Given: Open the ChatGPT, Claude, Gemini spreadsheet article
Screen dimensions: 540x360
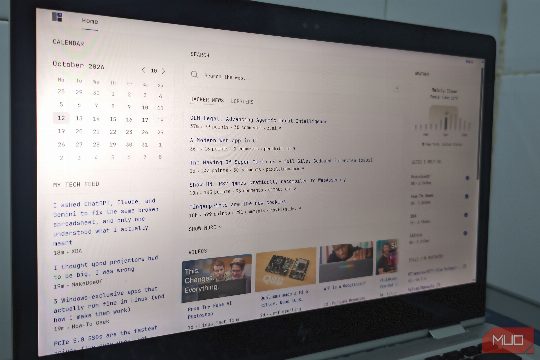Looking at the screenshot, I should [x=105, y=222].
